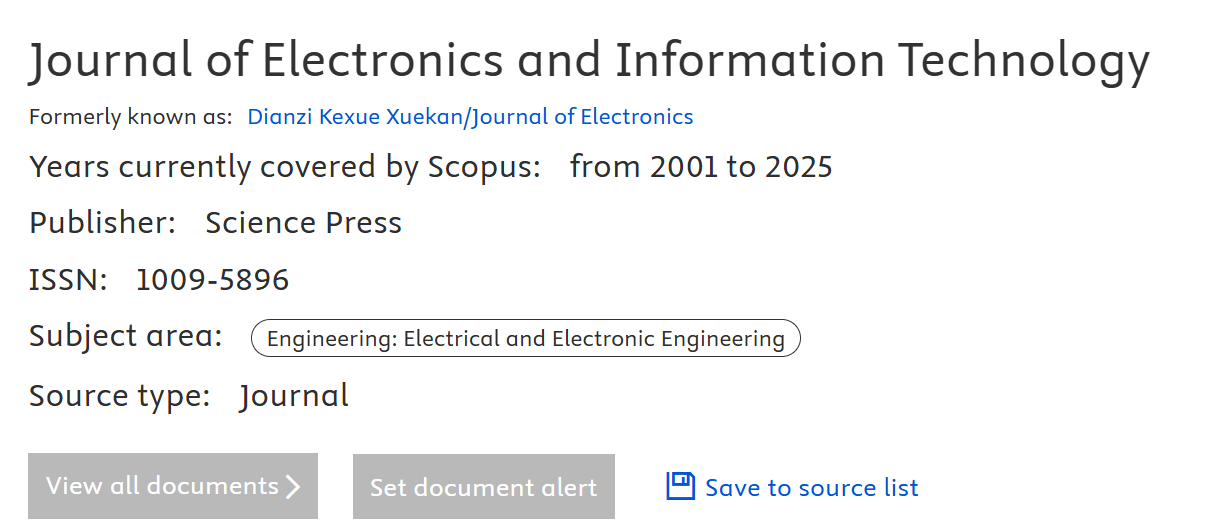The height and width of the screenshot is (526, 1219).
Task: Click the "ISSN:" field label
Action: (68, 280)
